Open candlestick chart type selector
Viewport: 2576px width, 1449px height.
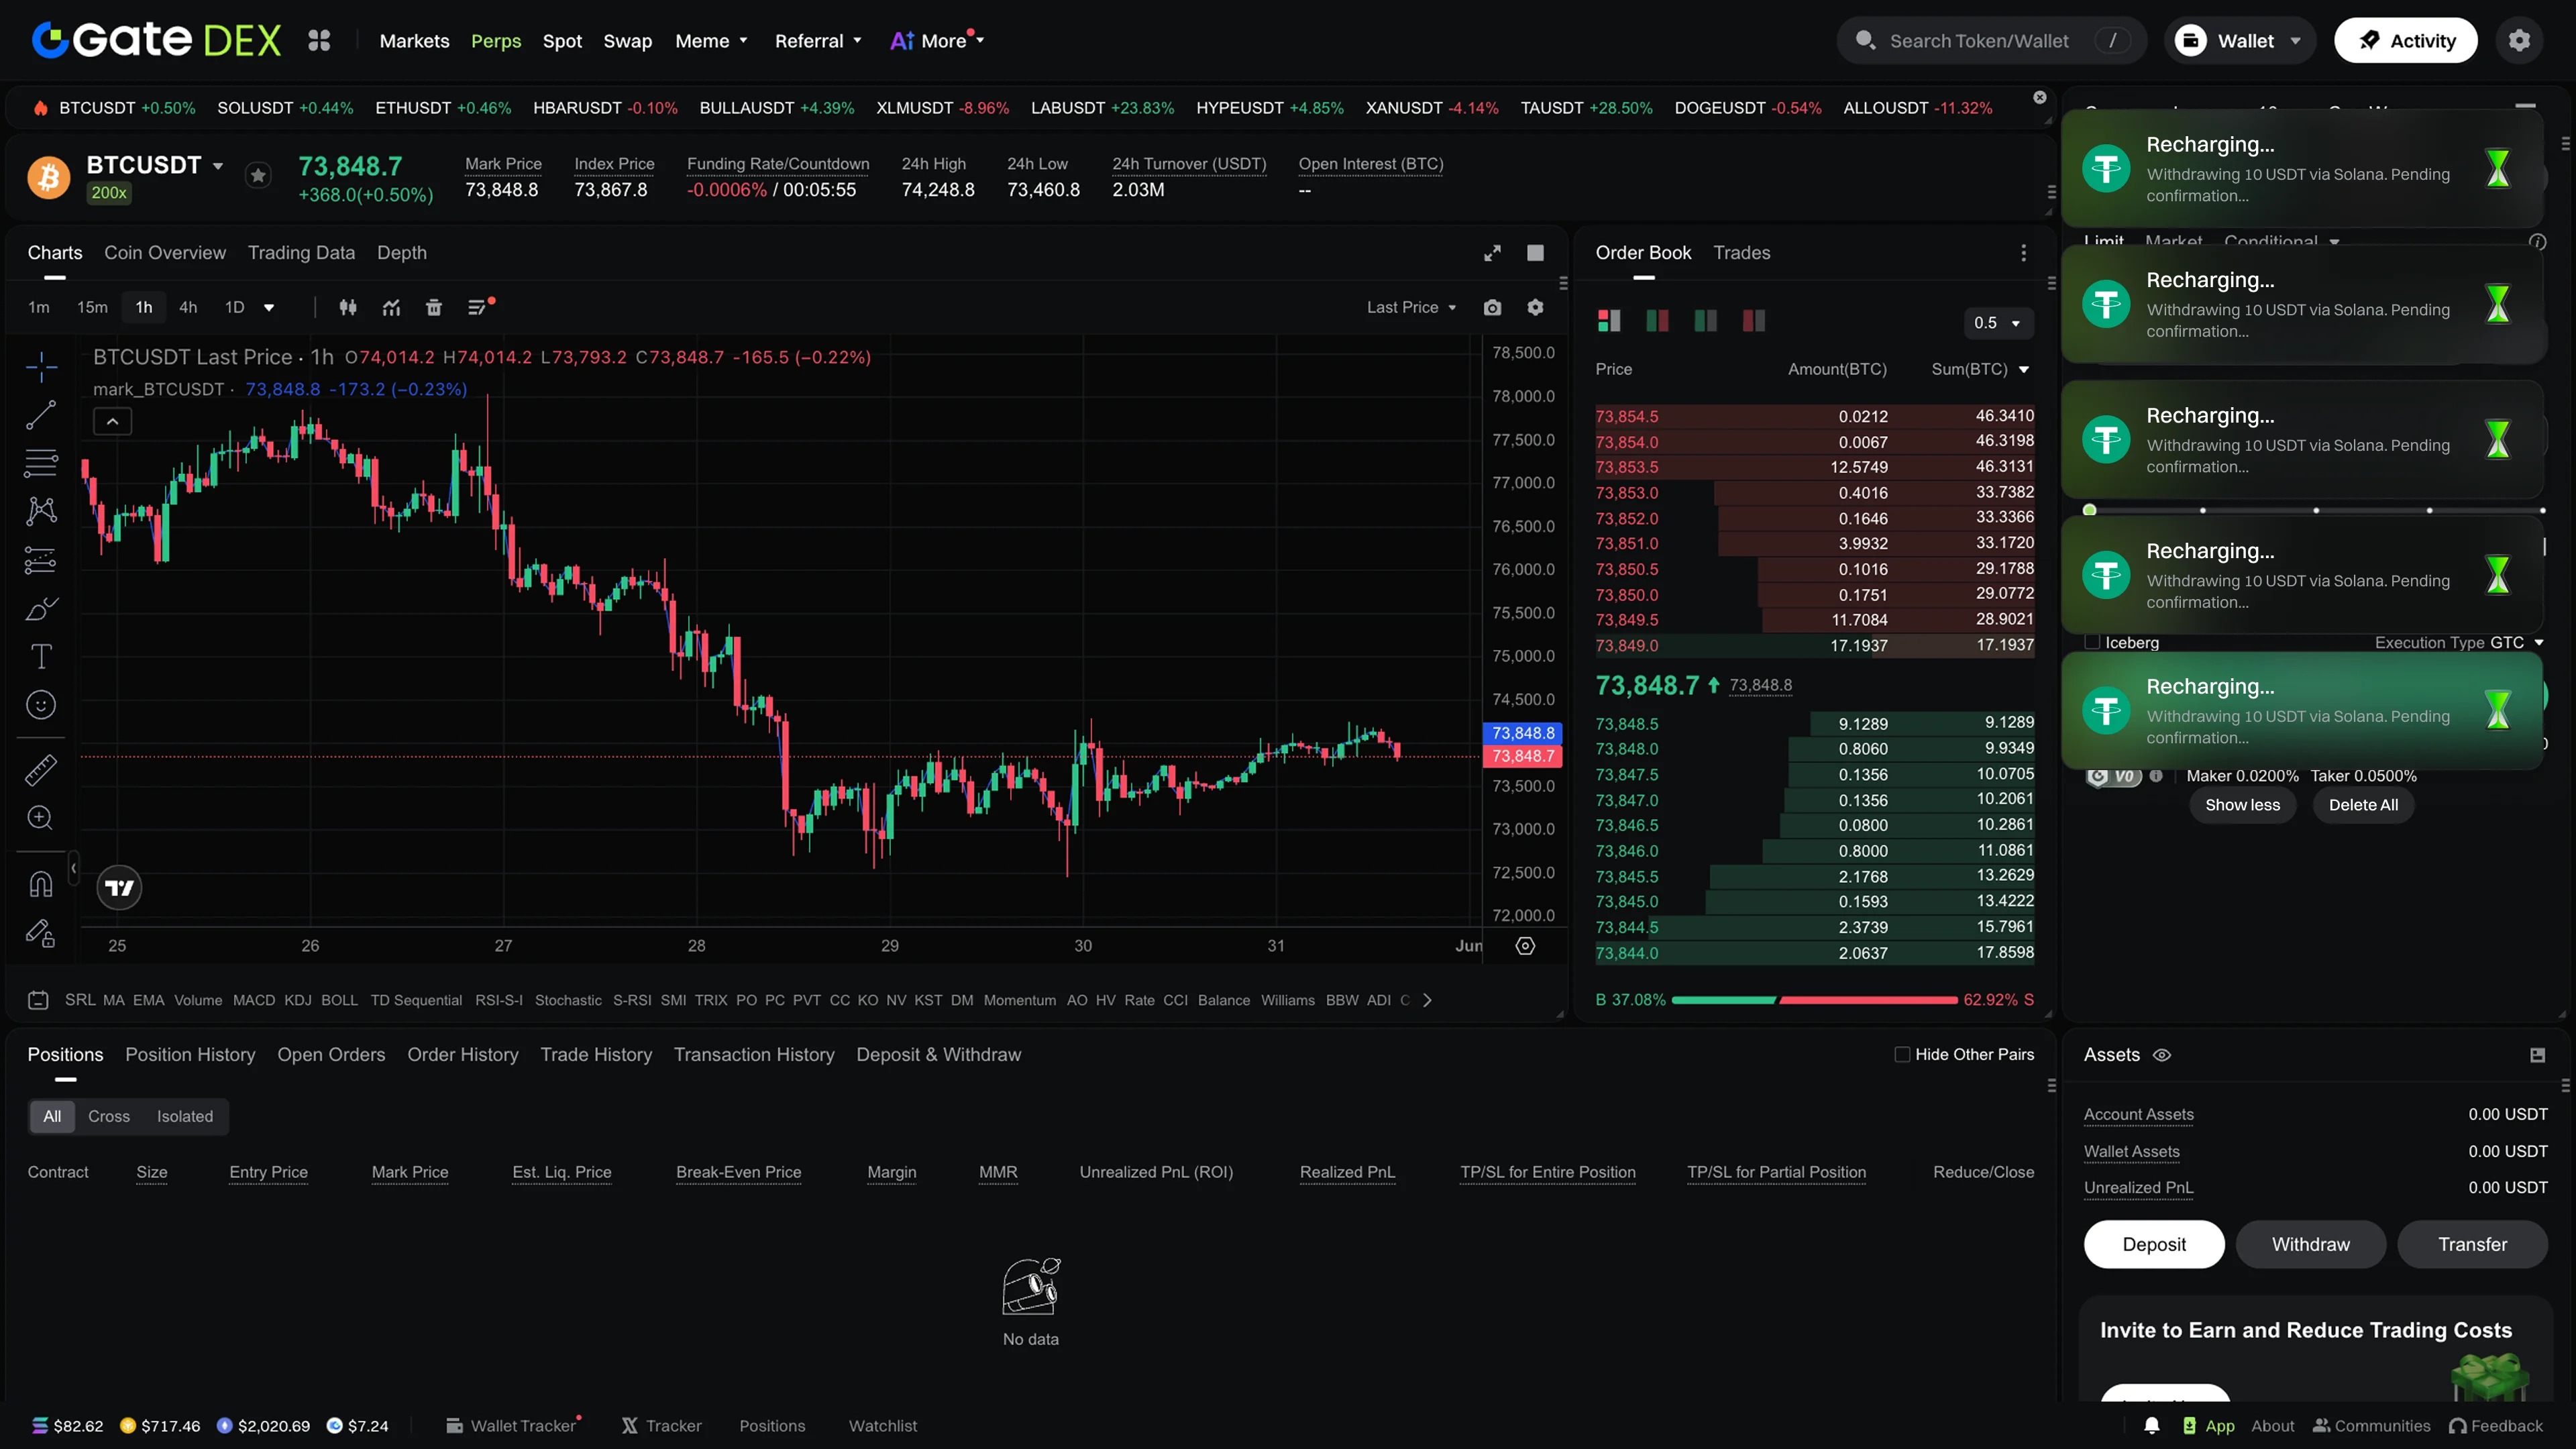point(348,307)
